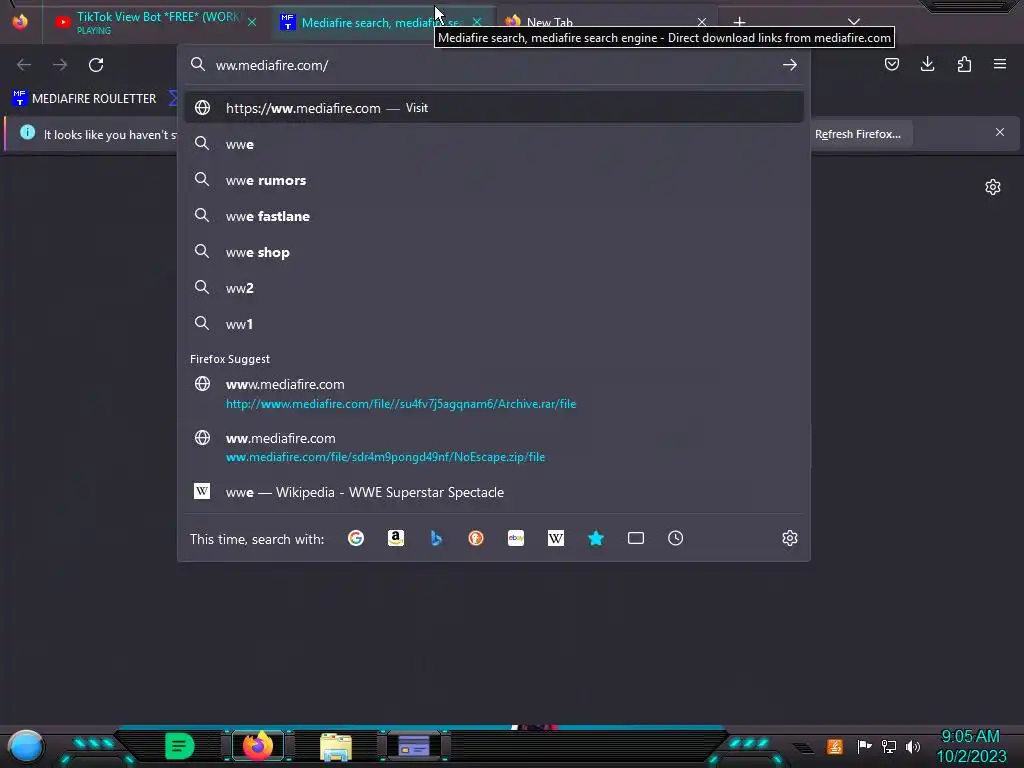This screenshot has width=1024, height=768.
Task: Click the volume speaker tray icon
Action: 913,746
